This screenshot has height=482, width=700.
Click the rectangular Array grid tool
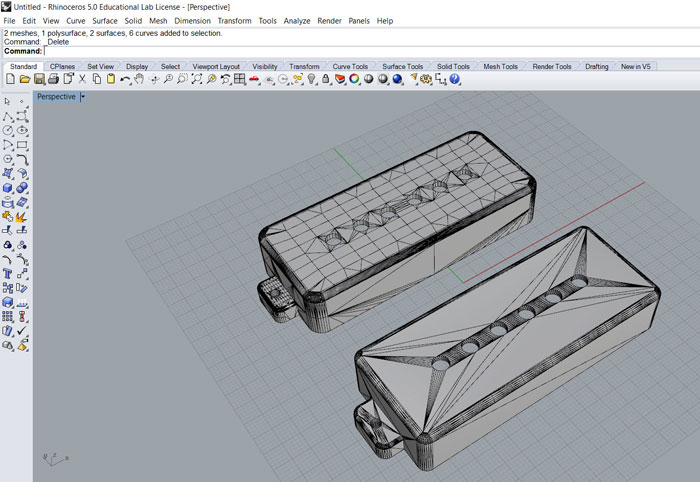8,316
